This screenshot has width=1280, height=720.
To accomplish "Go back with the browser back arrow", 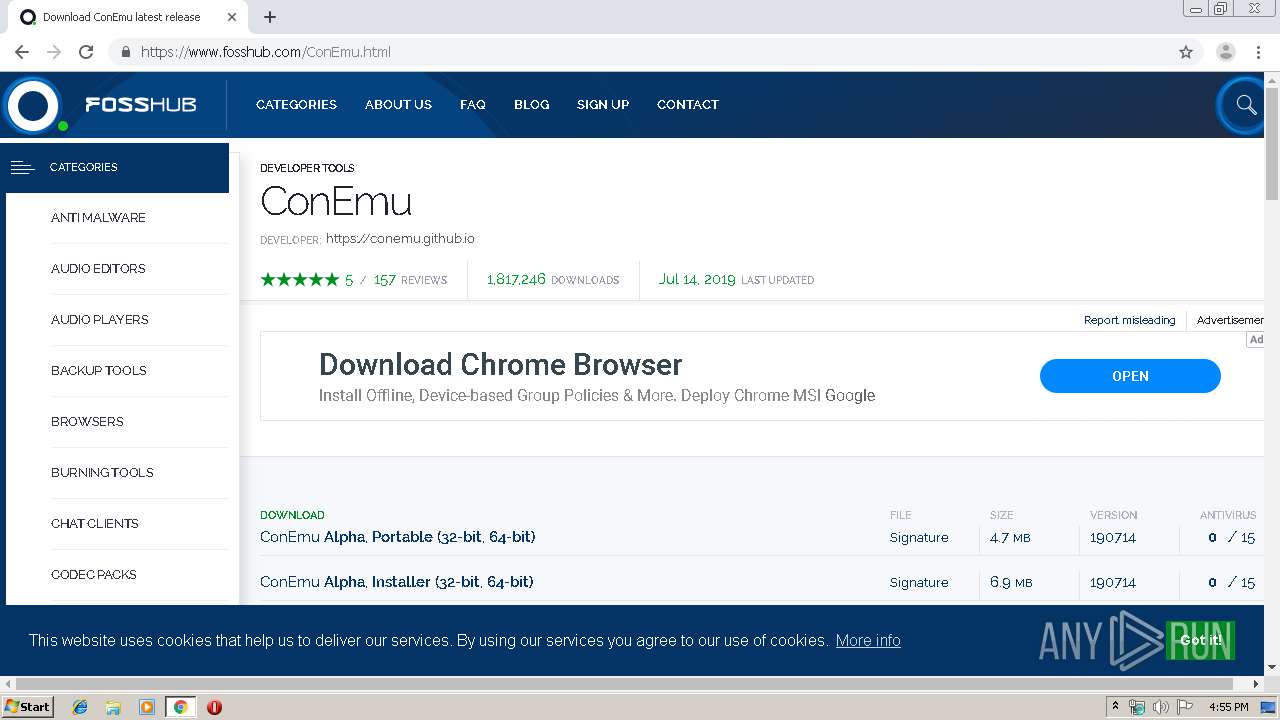I will tap(22, 52).
